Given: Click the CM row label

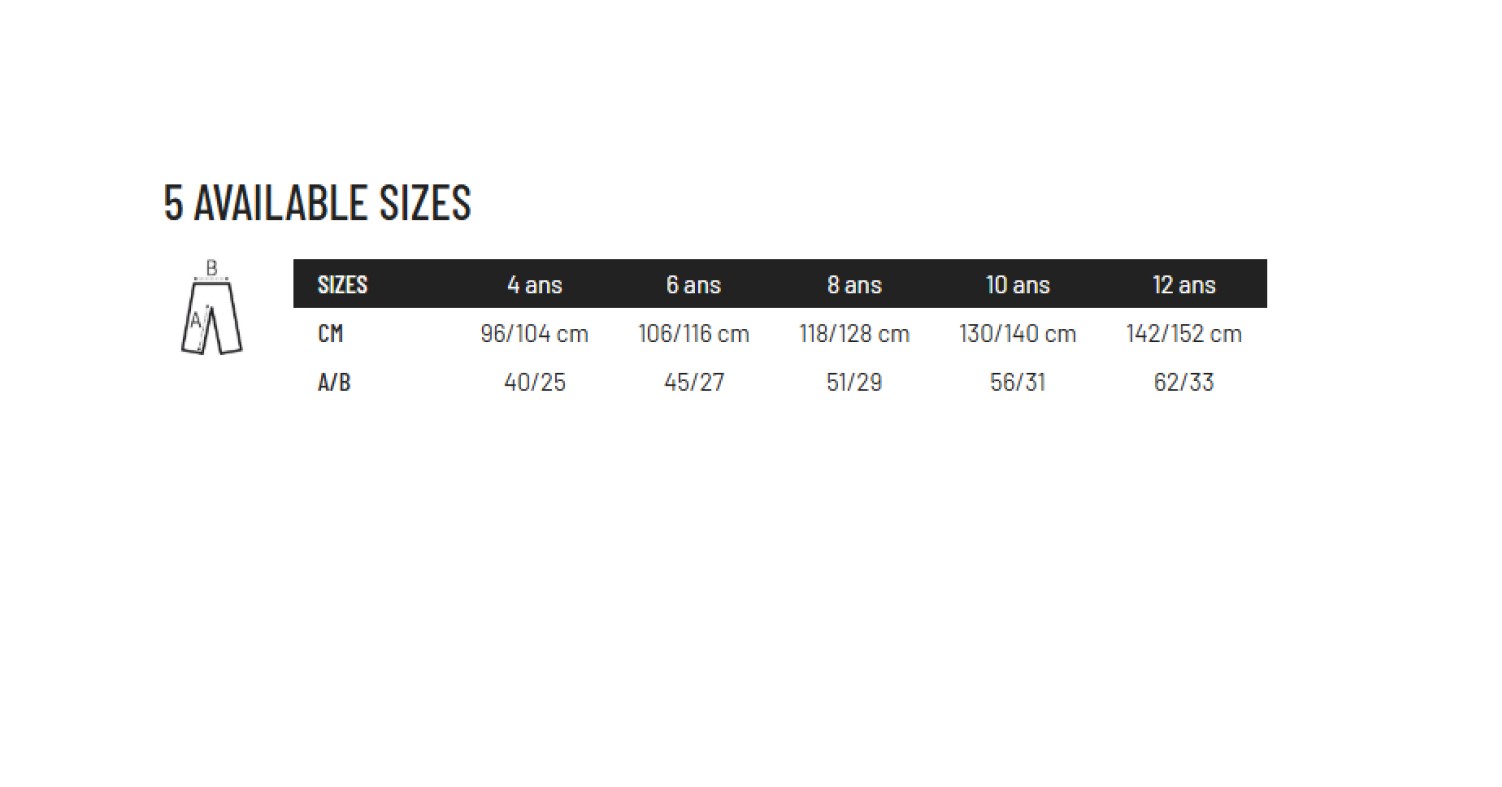Looking at the screenshot, I should click(x=330, y=334).
